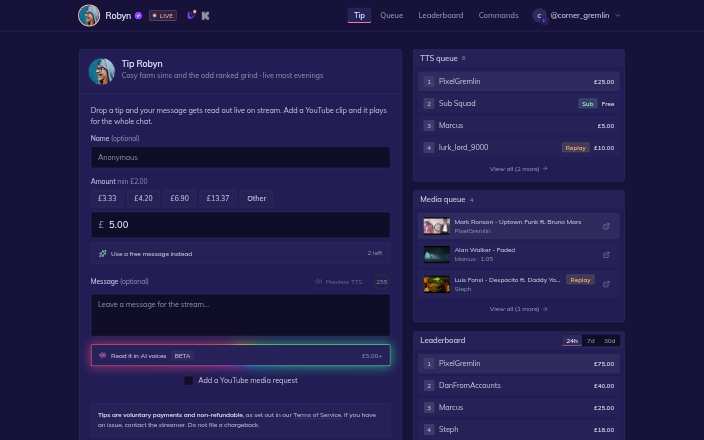Select the Other amount option
This screenshot has width=704, height=440.
pos(256,198)
